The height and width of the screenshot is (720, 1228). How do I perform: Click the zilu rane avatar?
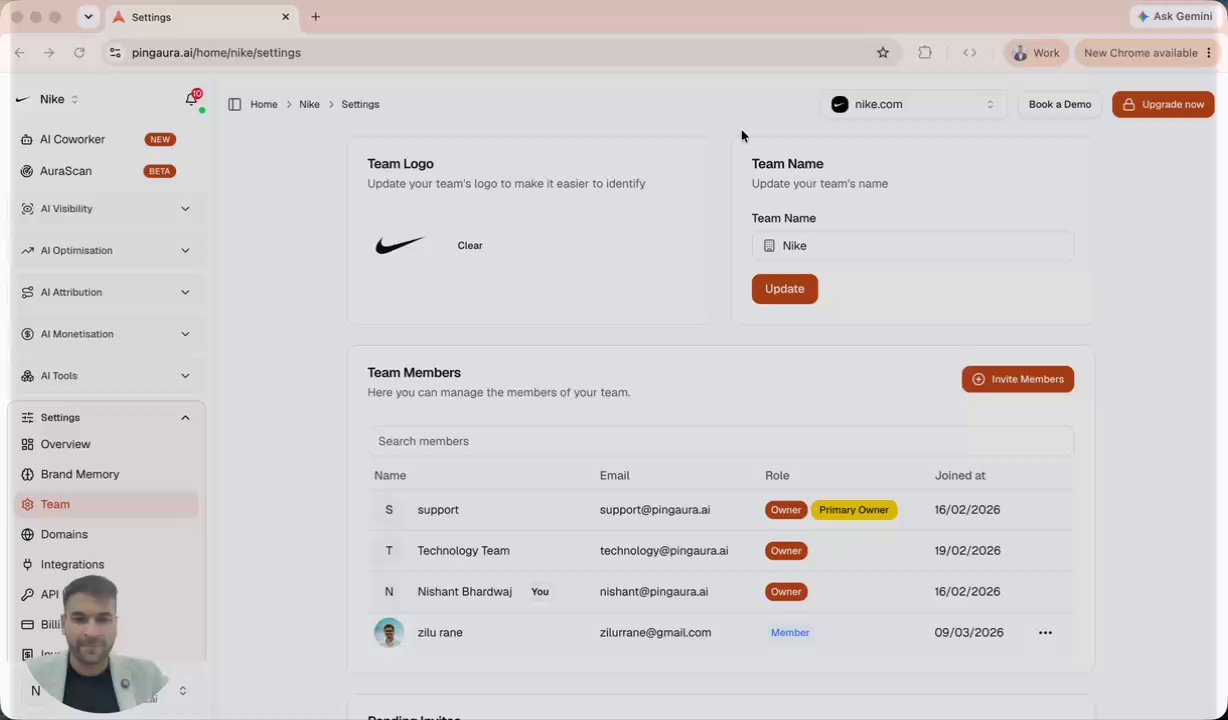[x=389, y=632]
